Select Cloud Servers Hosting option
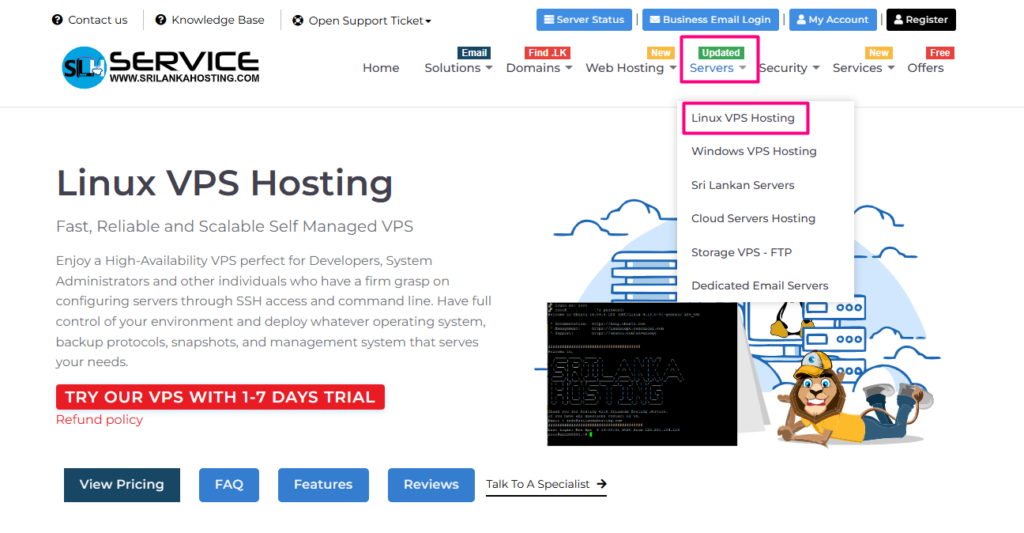 753,218
